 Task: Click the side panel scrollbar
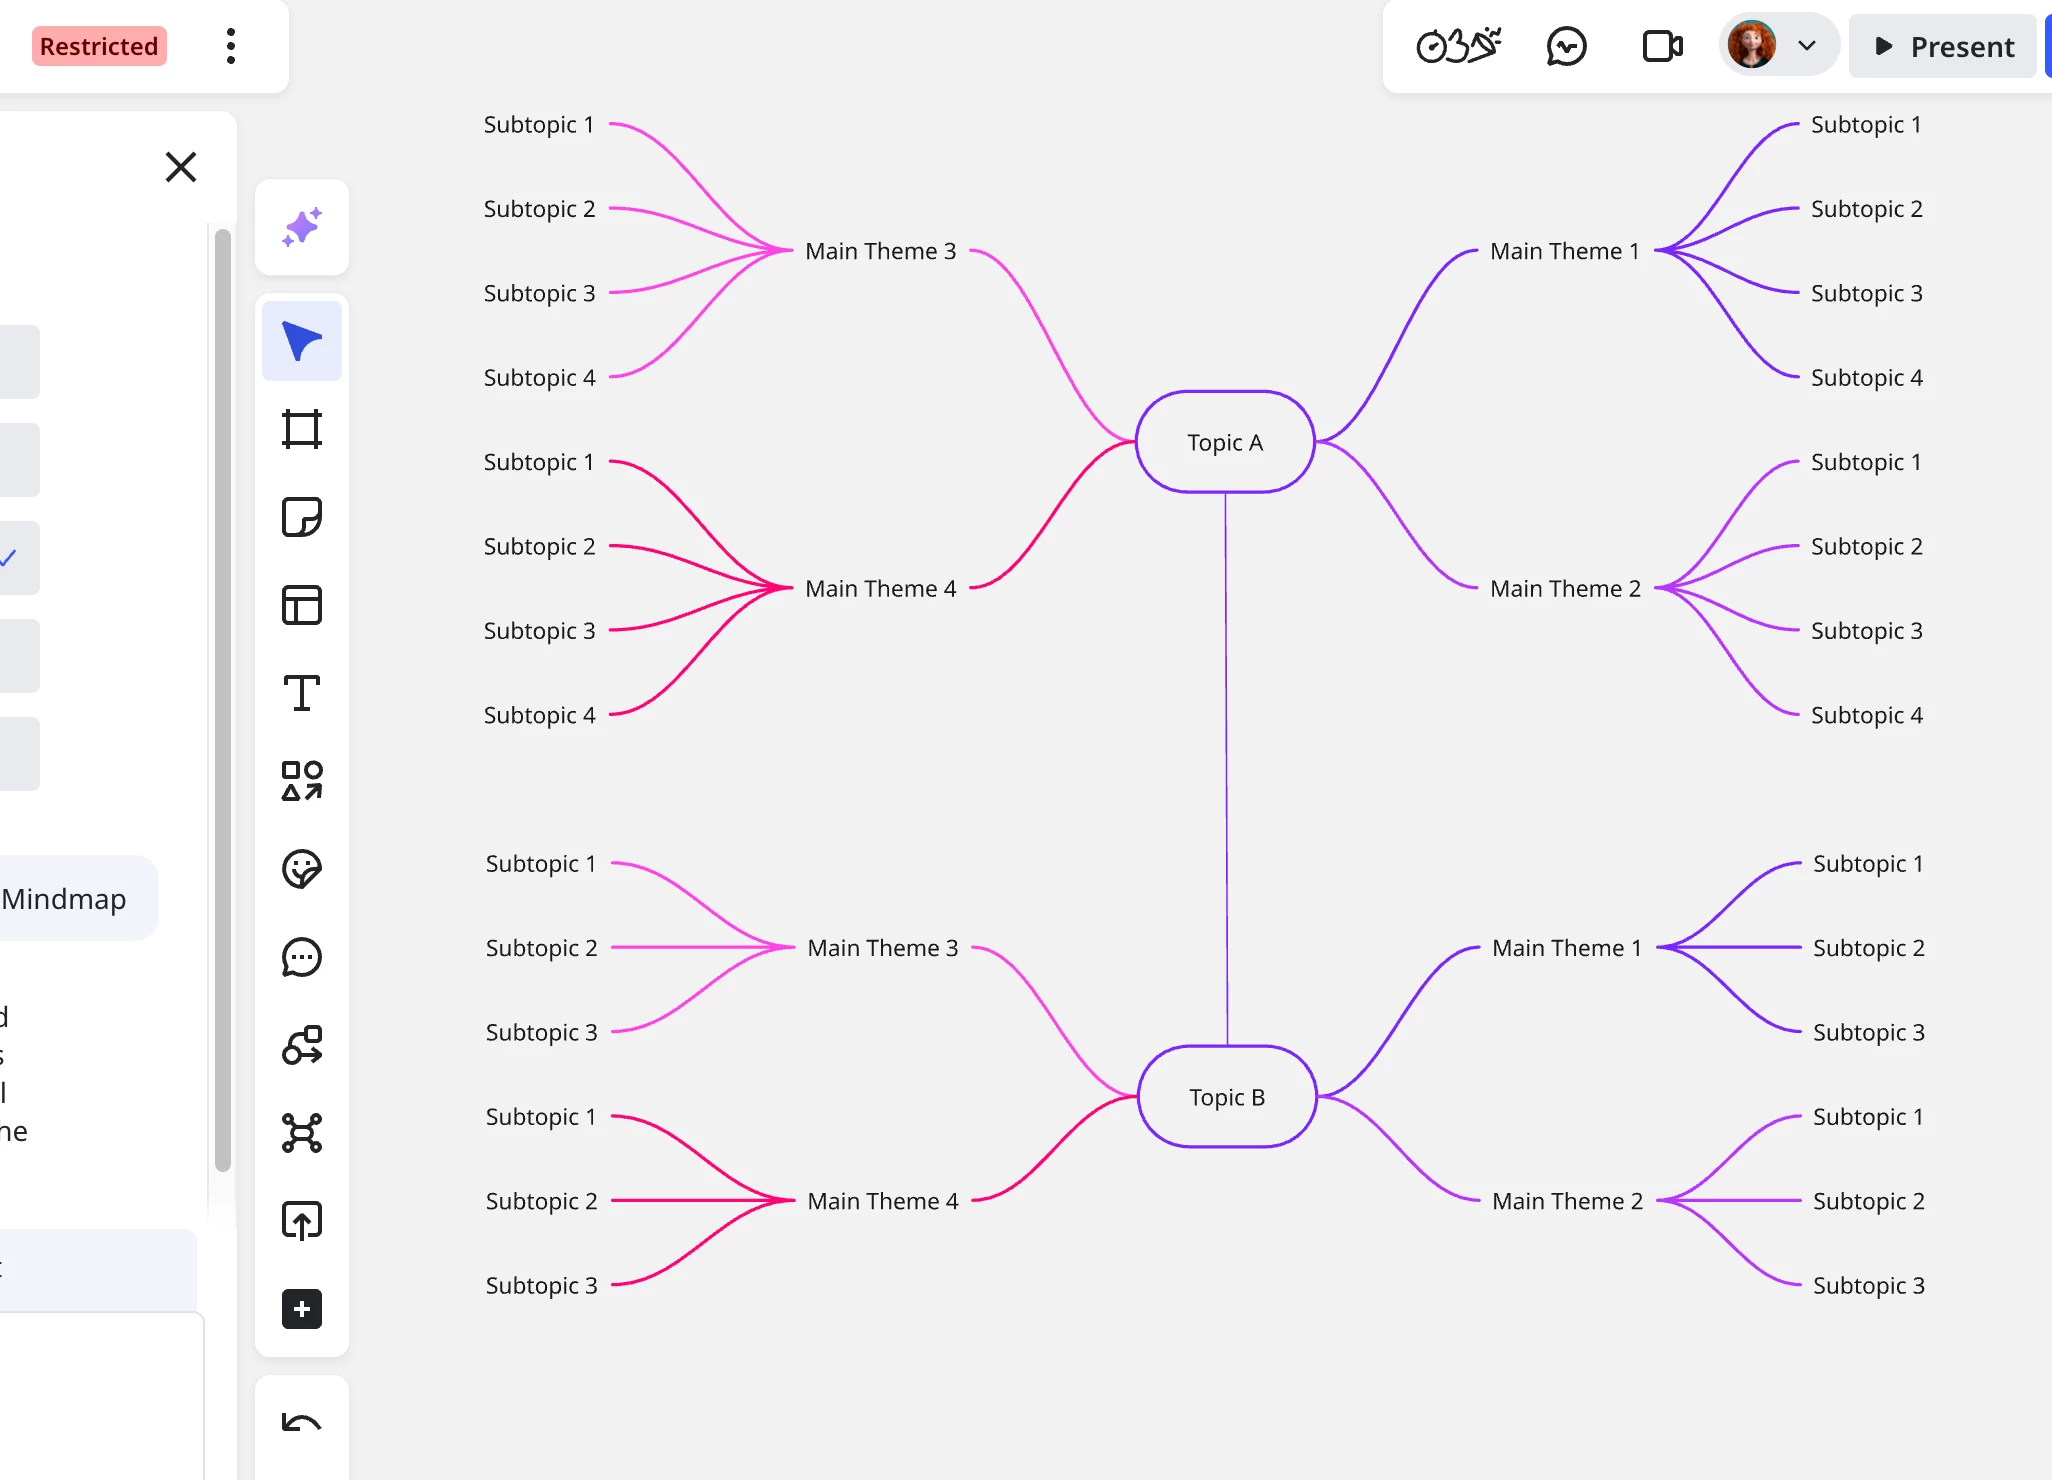223,700
